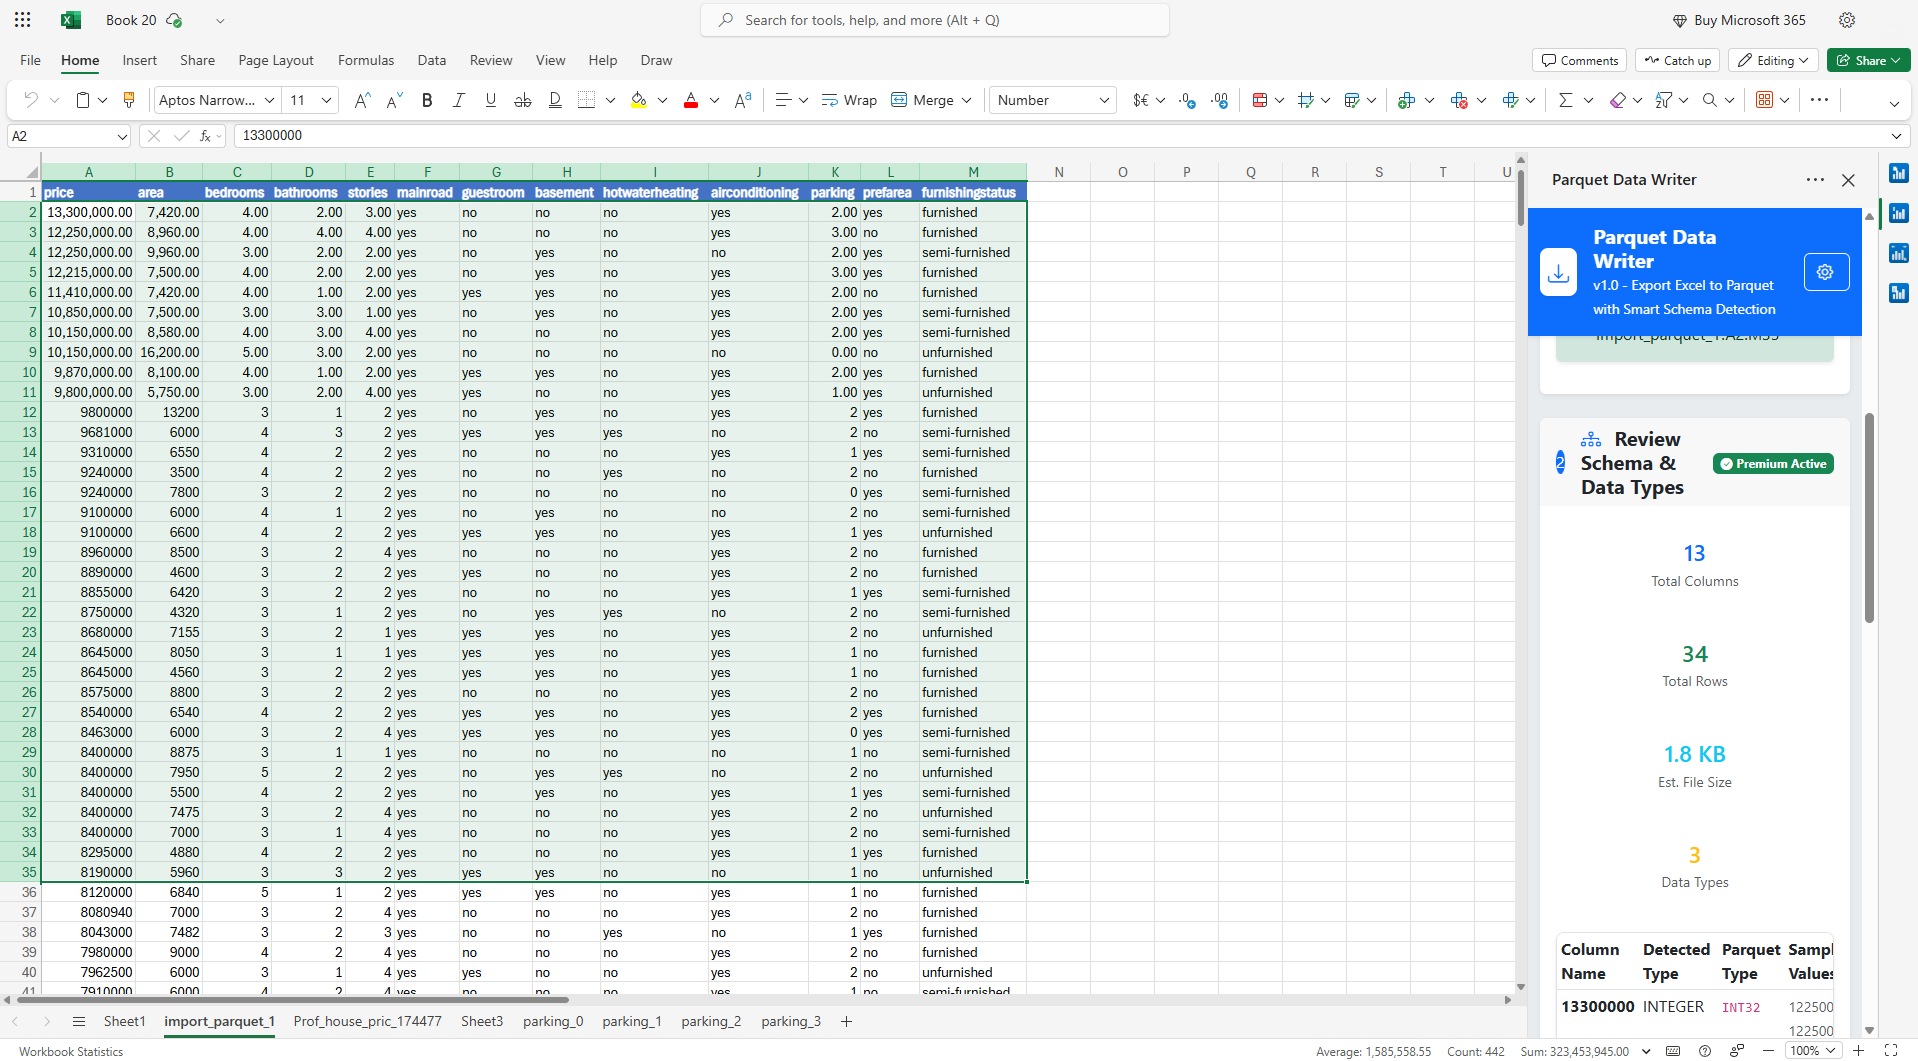Click Buy Microsoft 365

(1739, 20)
